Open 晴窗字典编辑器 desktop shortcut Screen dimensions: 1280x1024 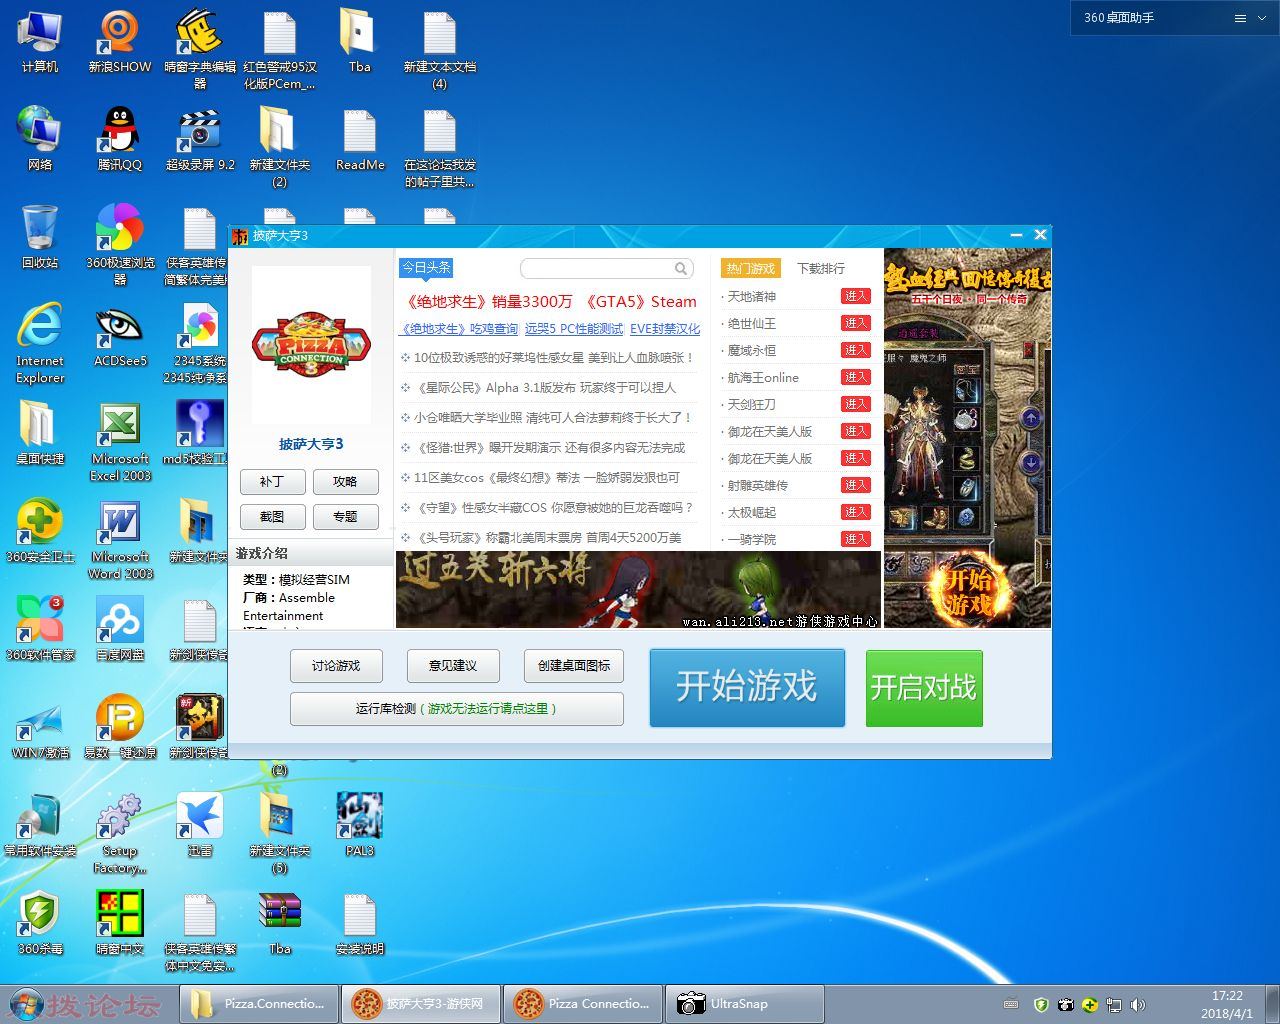pos(199,50)
